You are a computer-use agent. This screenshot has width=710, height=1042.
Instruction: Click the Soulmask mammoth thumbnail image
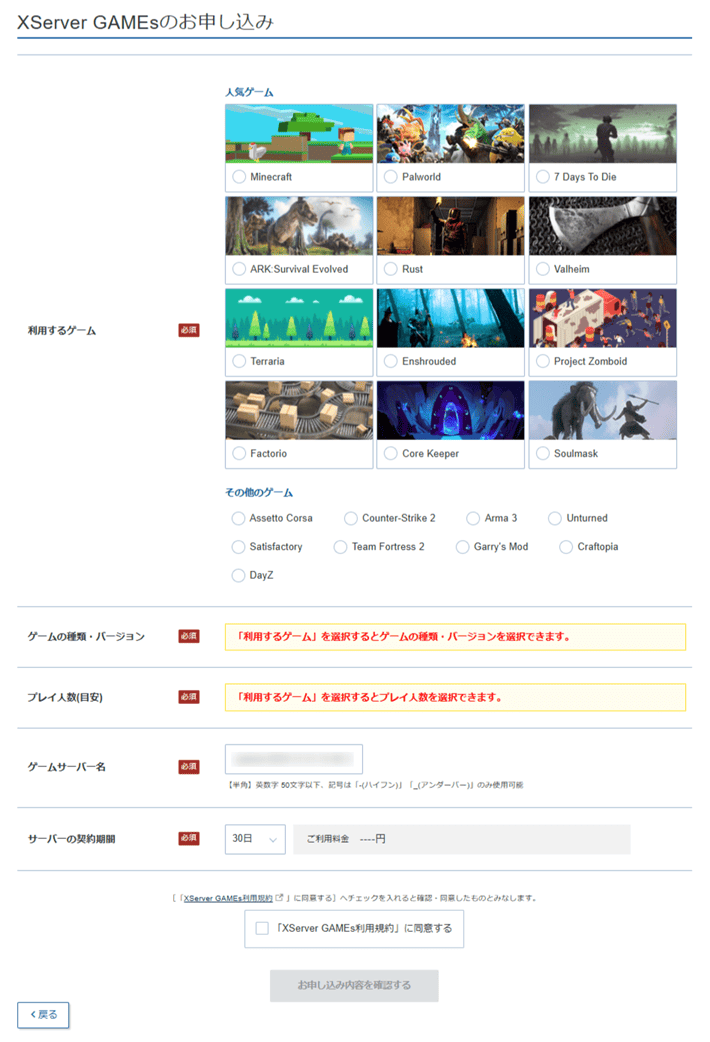click(603, 410)
